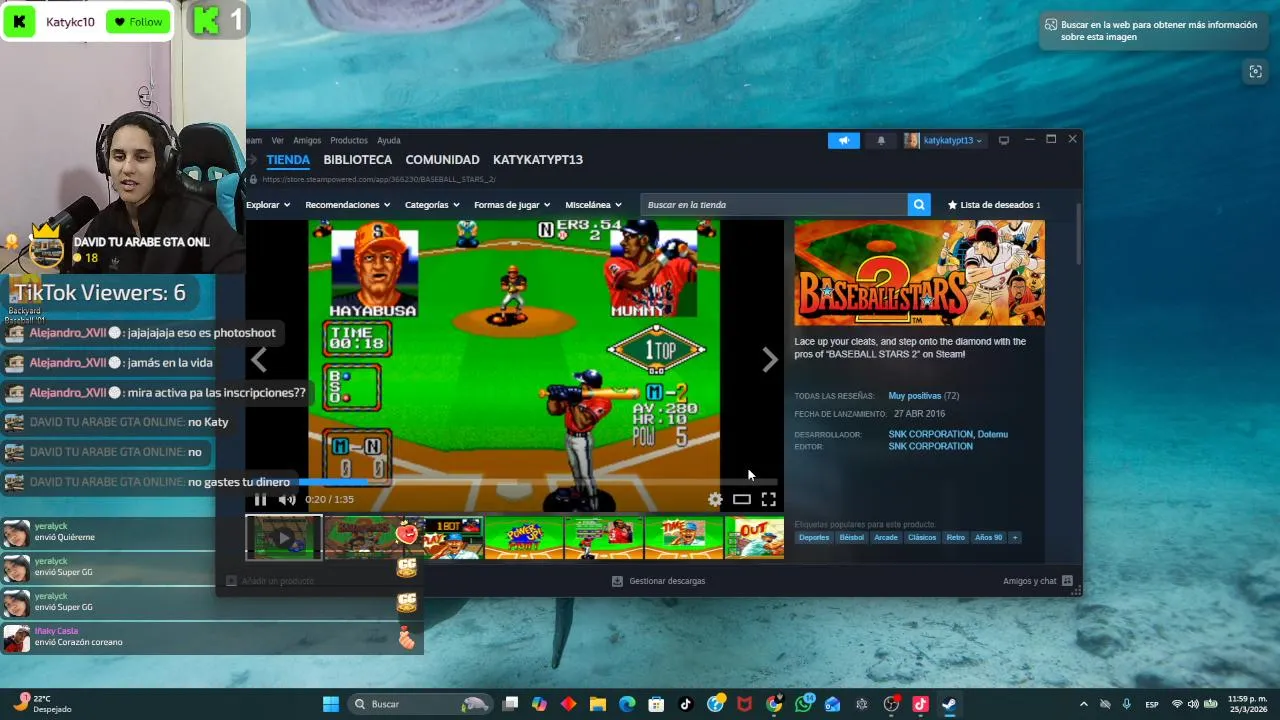Switch to the BIBLIOTECA tab
Image resolution: width=1280 pixels, height=720 pixels.
(x=358, y=160)
